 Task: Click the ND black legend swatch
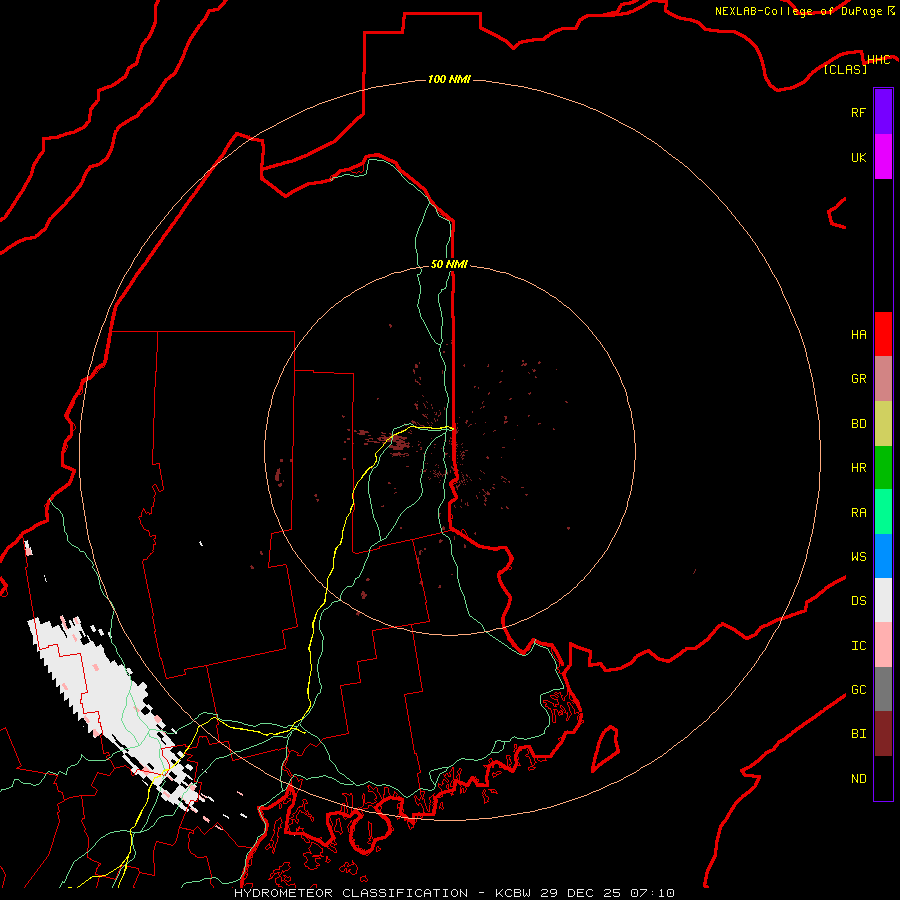pyautogui.click(x=883, y=778)
